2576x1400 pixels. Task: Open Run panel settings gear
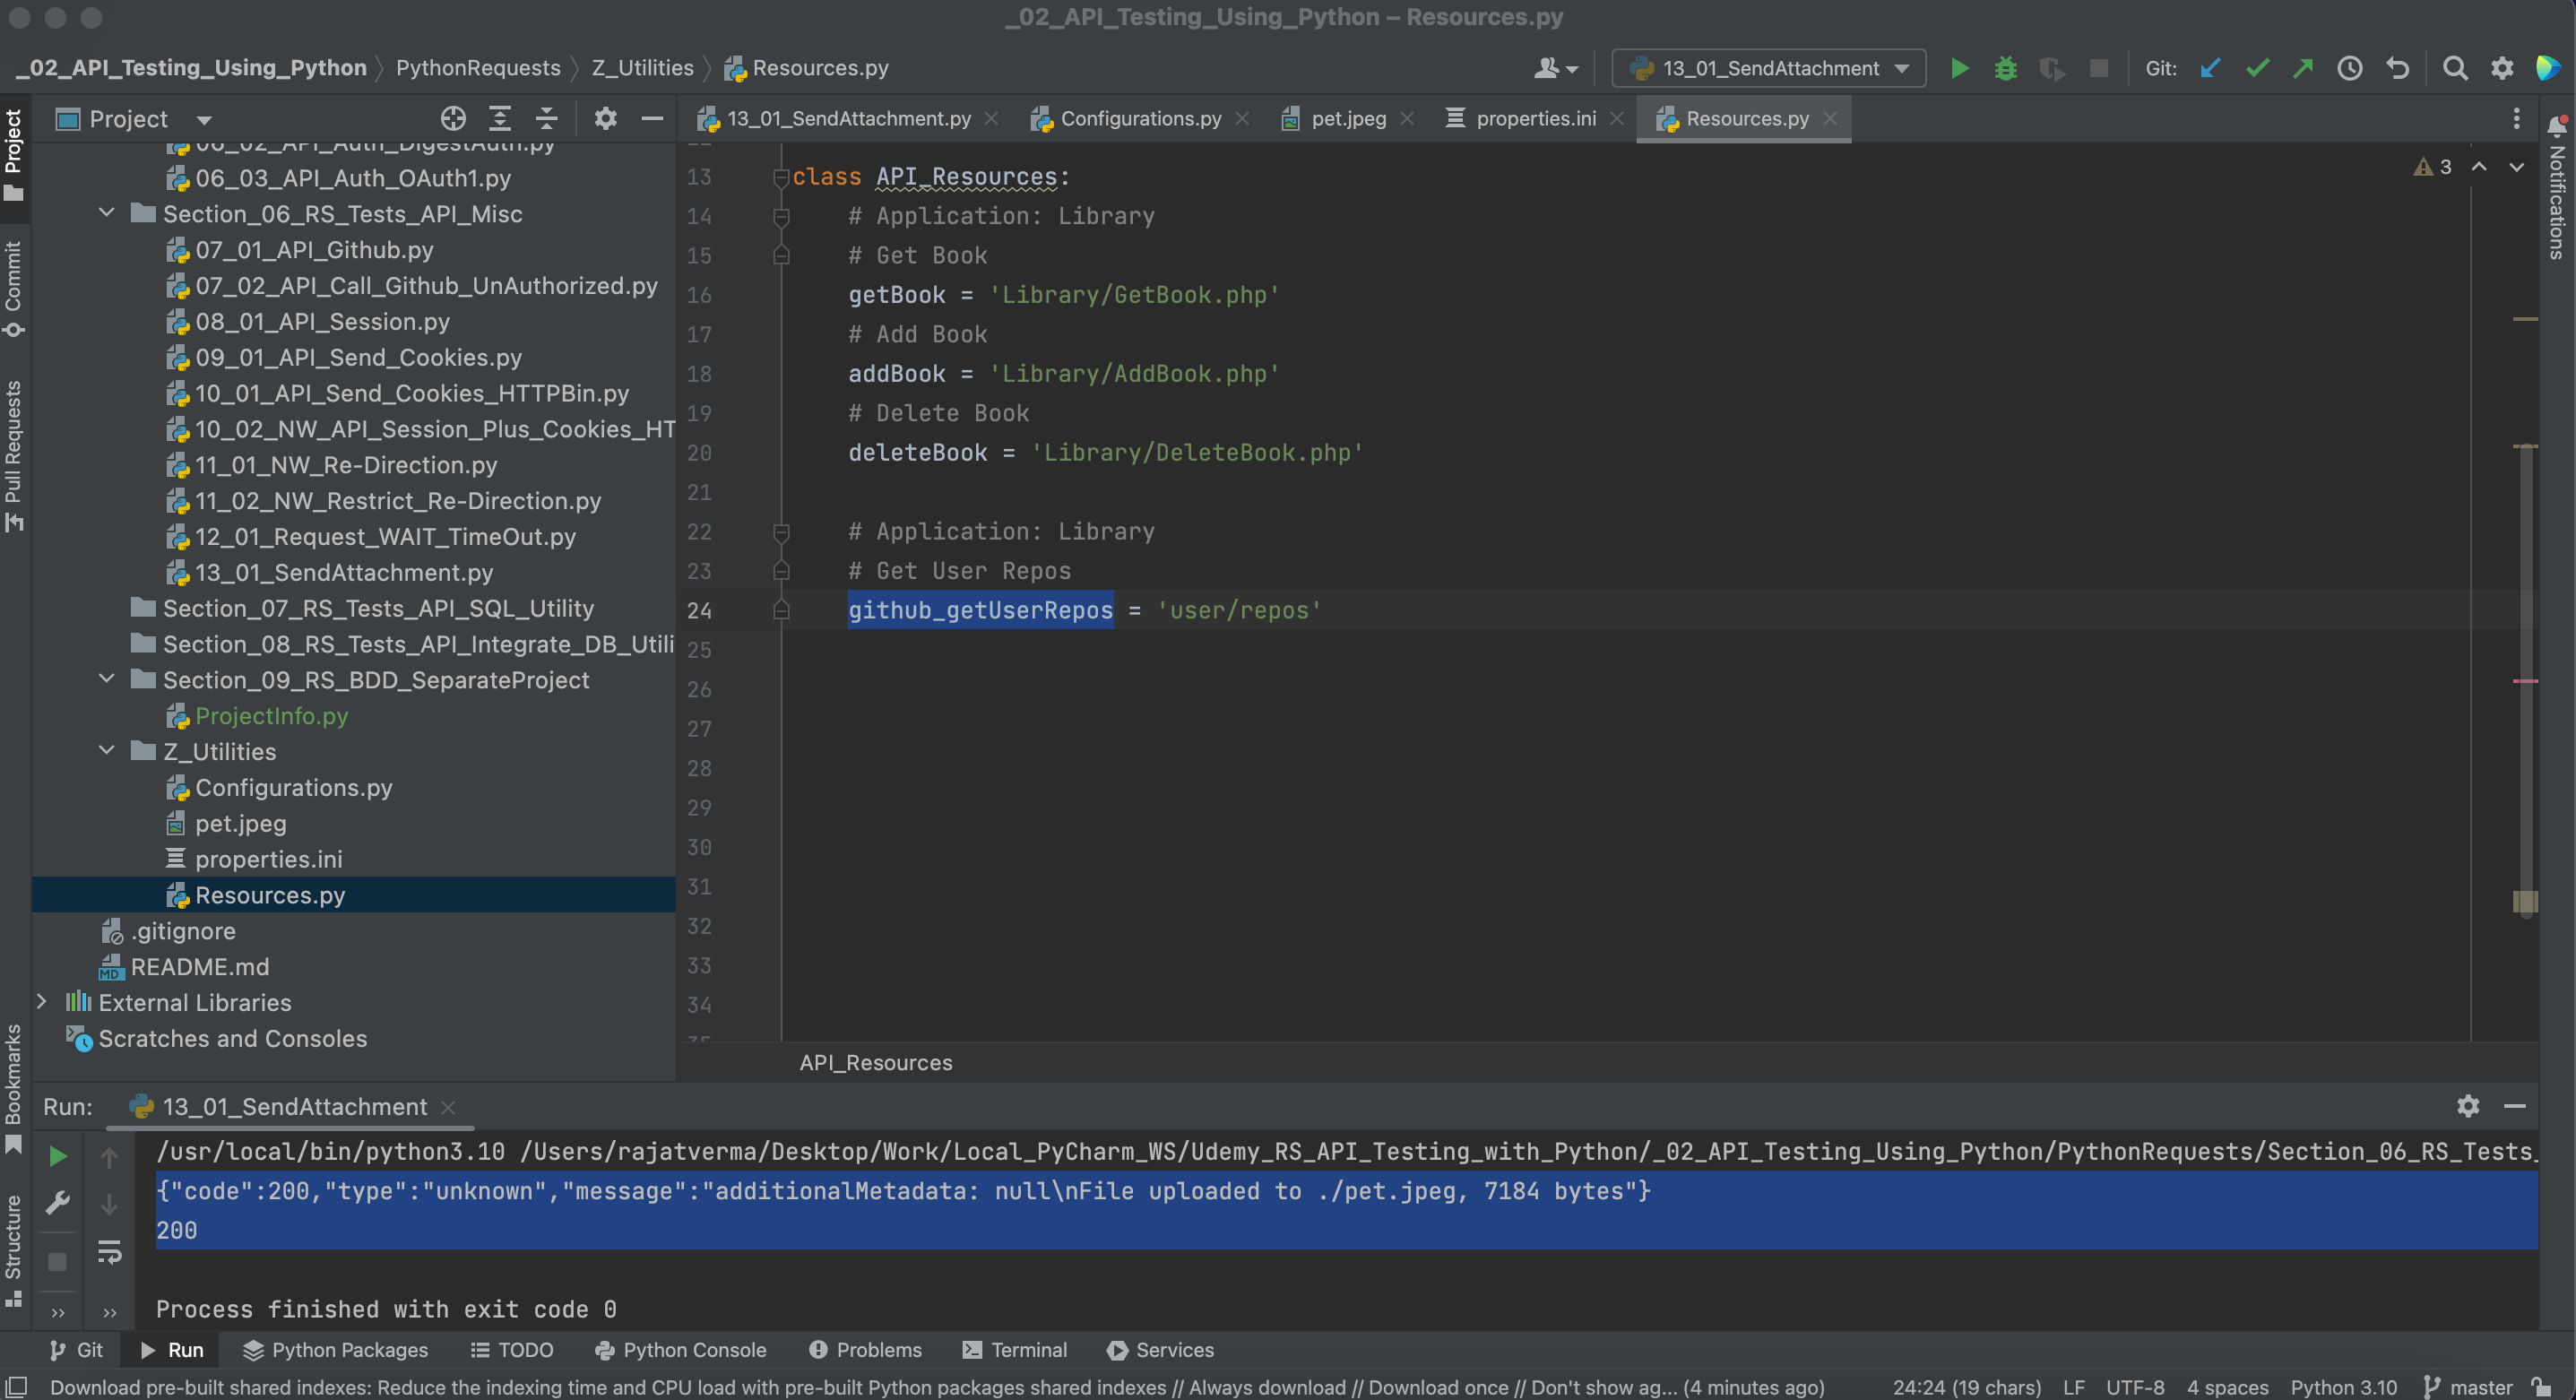pos(2468,1106)
